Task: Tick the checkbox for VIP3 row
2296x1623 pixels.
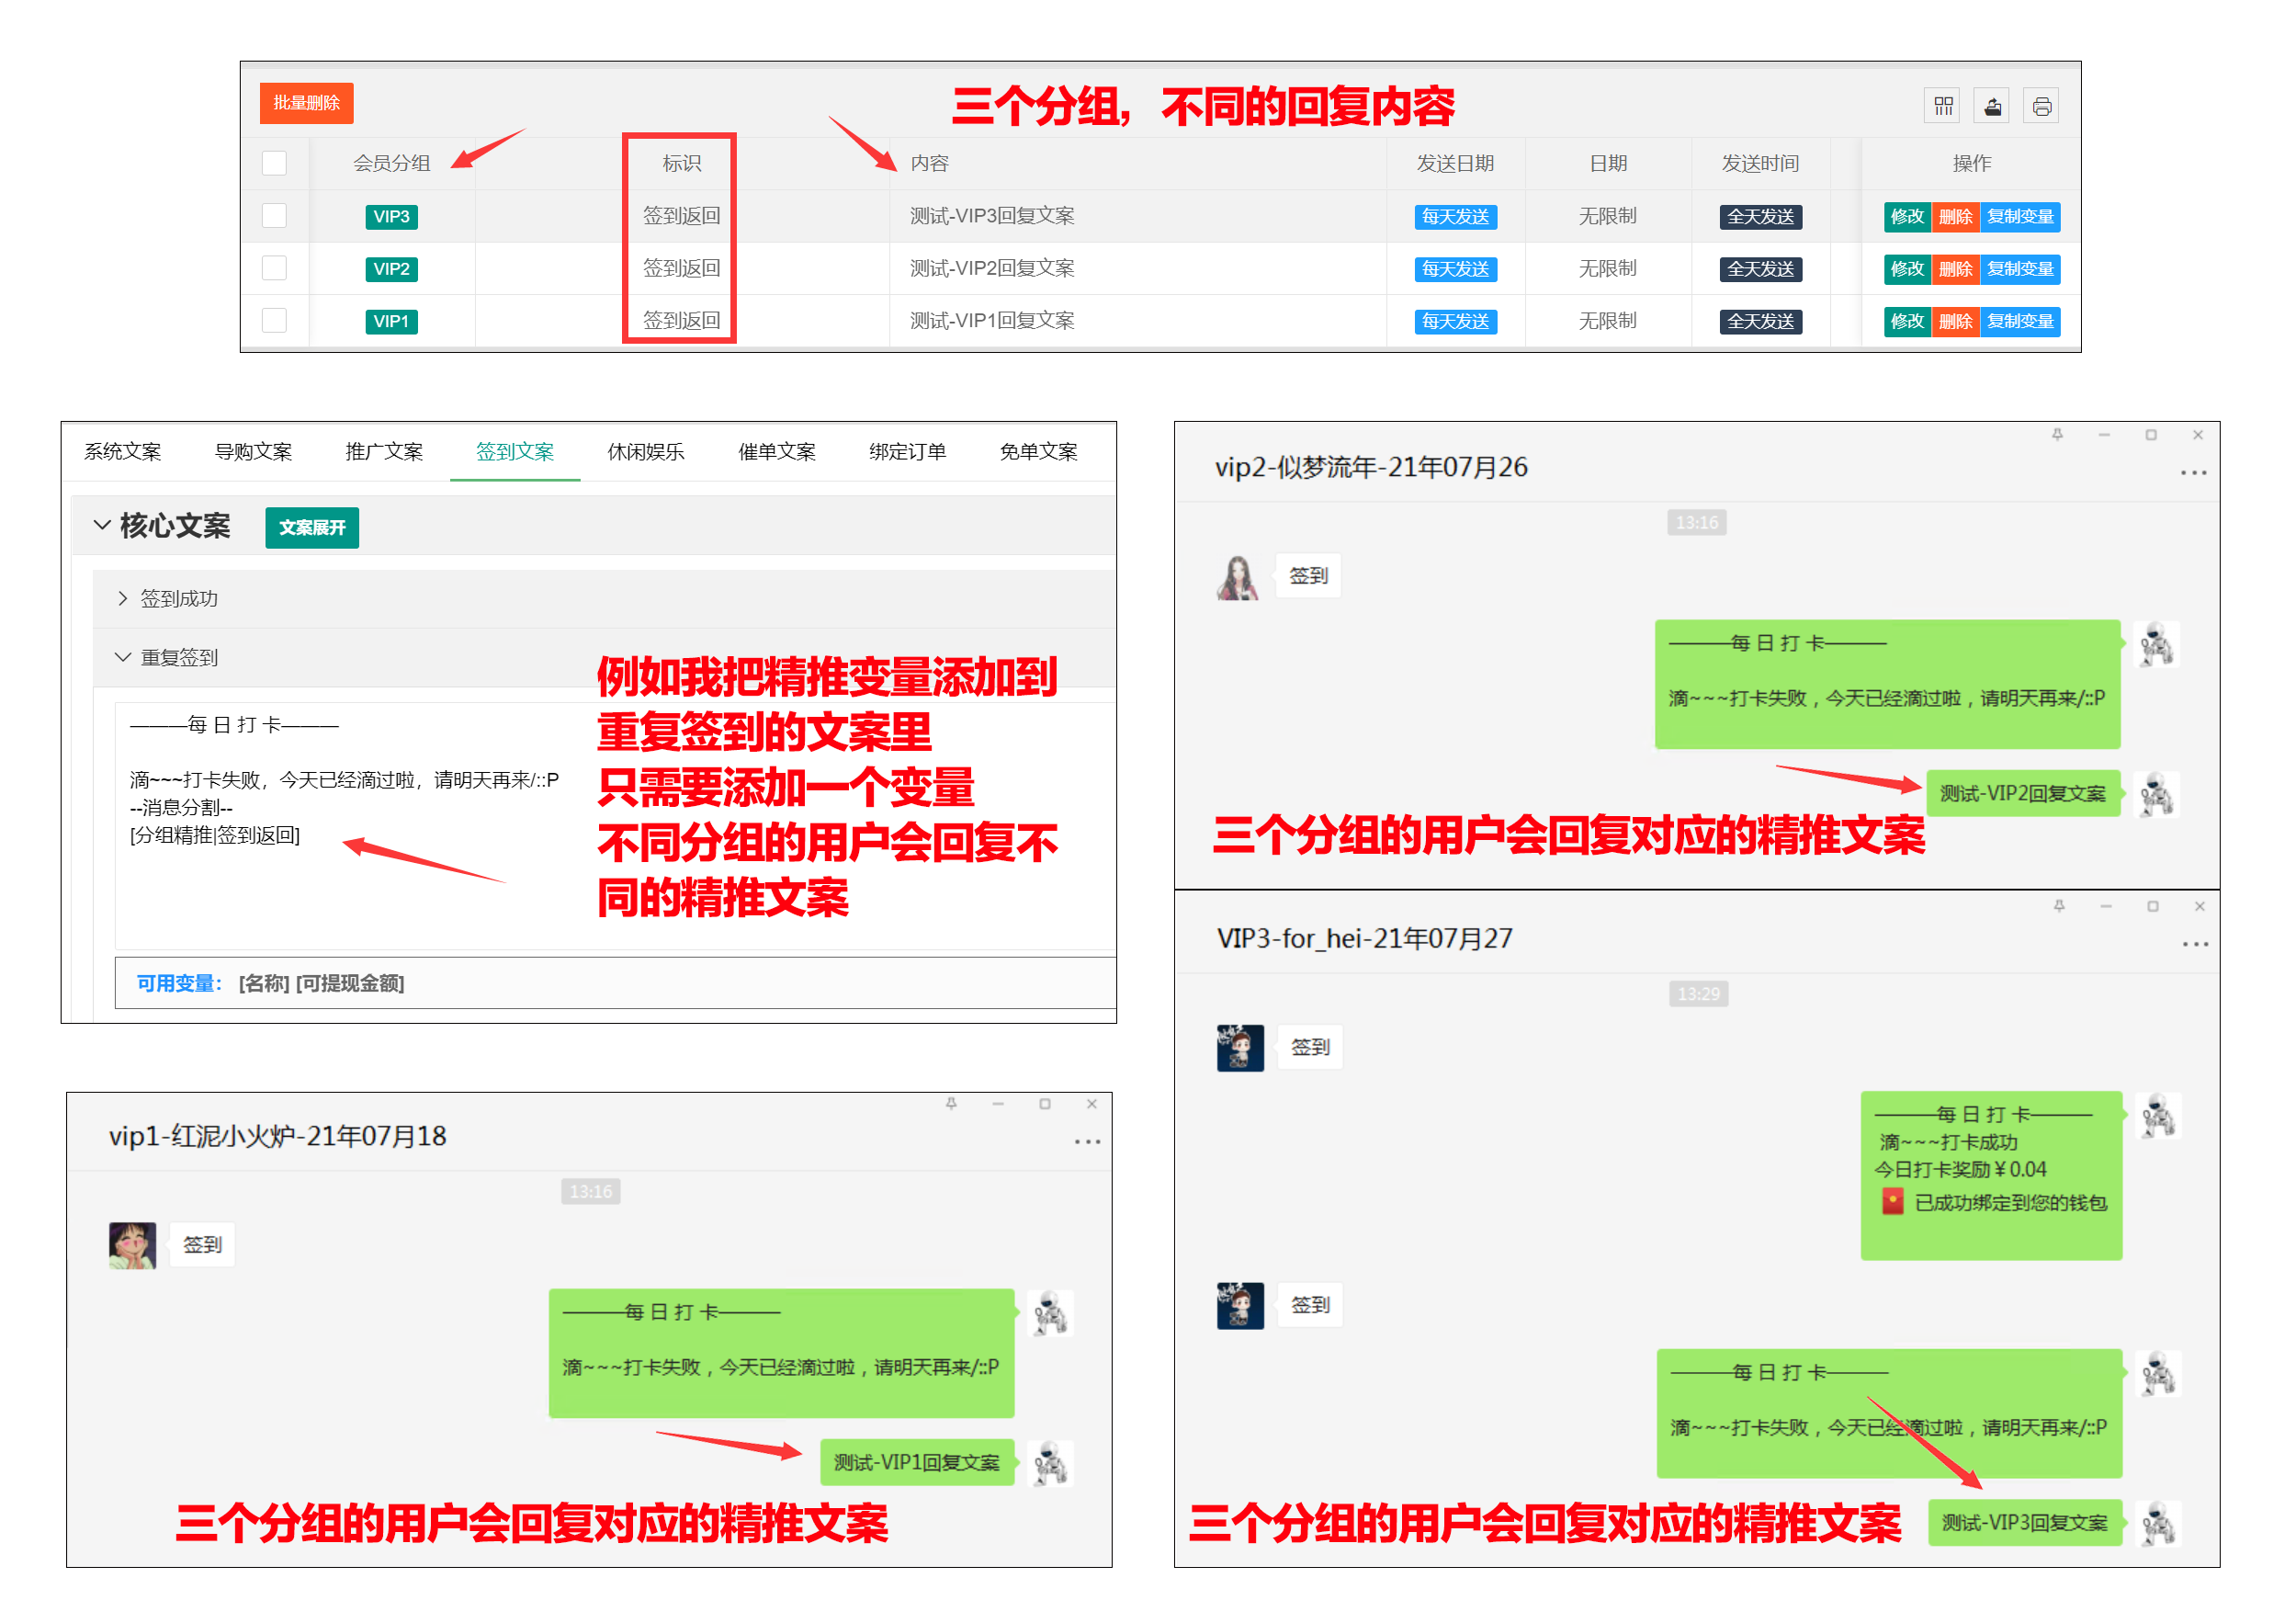Action: point(274,216)
